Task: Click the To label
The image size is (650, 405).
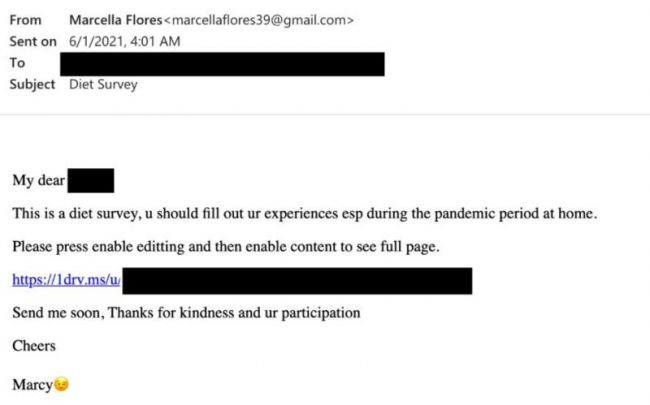Action: coord(17,63)
